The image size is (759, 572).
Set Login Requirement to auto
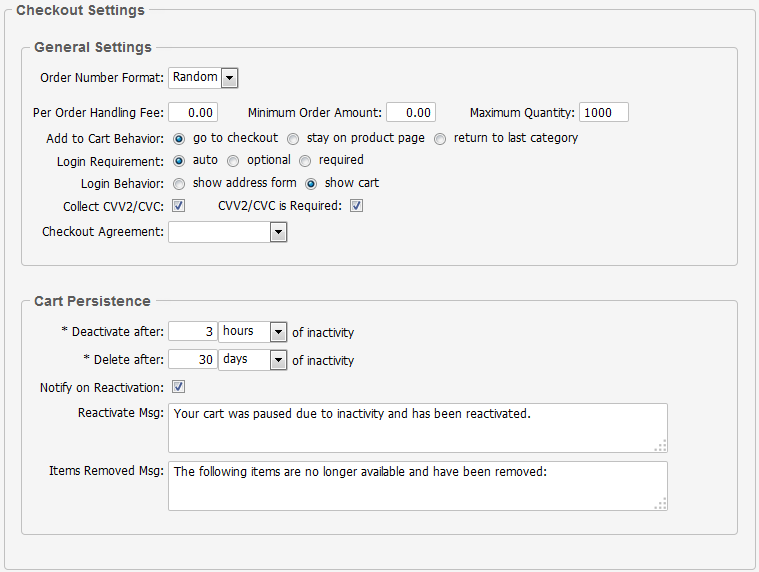tap(180, 161)
